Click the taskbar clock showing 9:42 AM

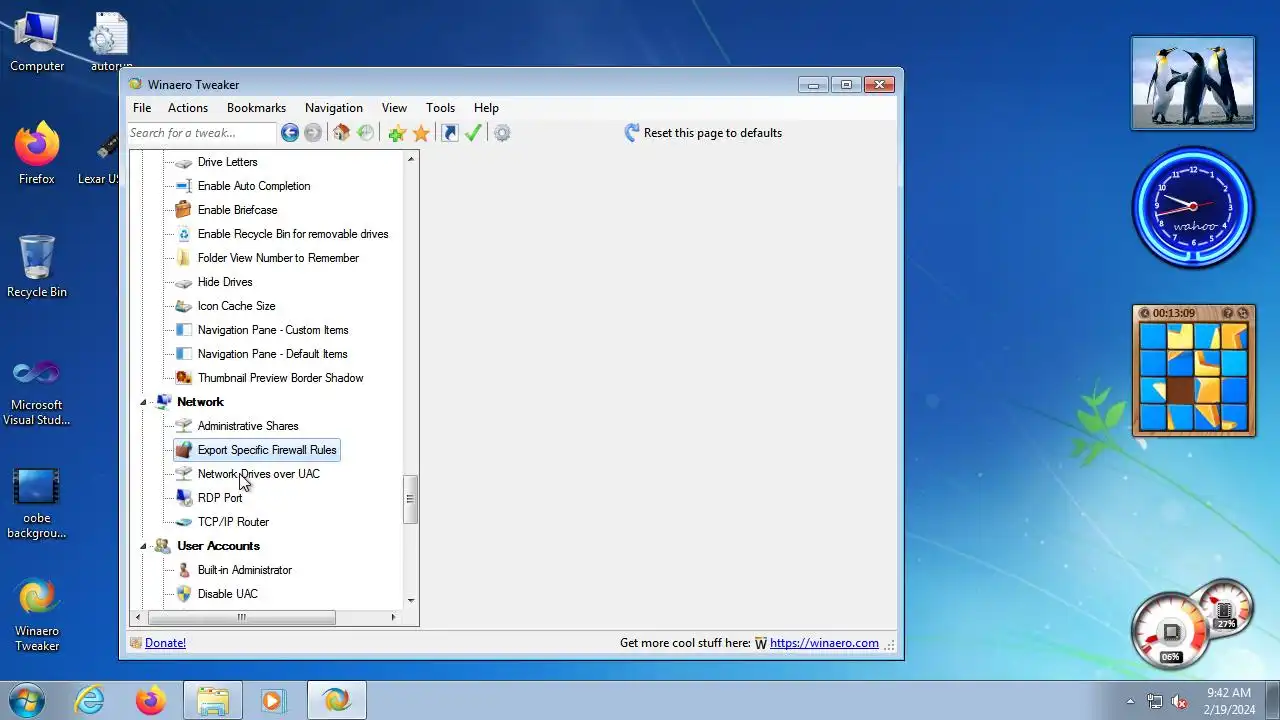(x=1229, y=700)
